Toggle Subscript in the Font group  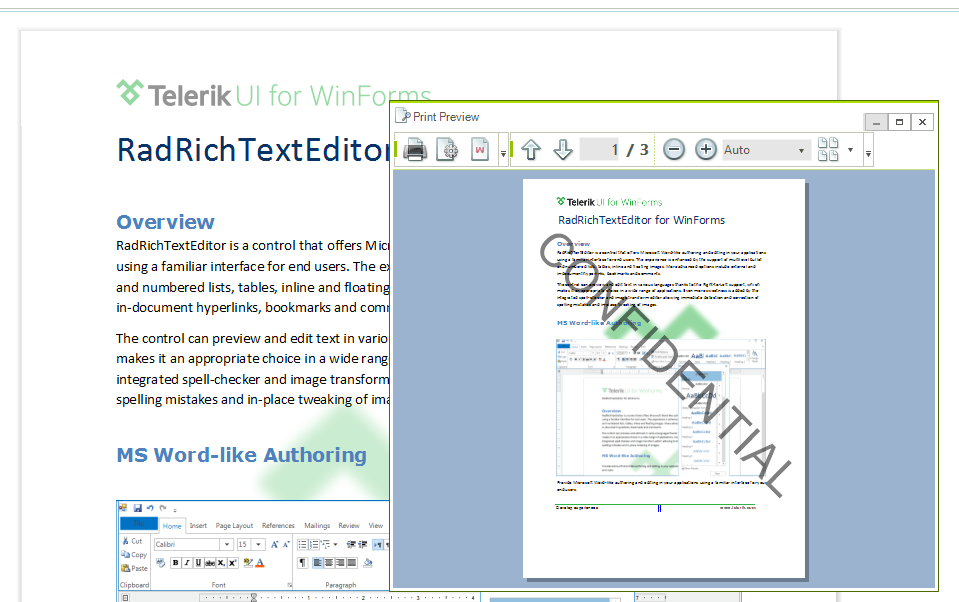point(221,563)
